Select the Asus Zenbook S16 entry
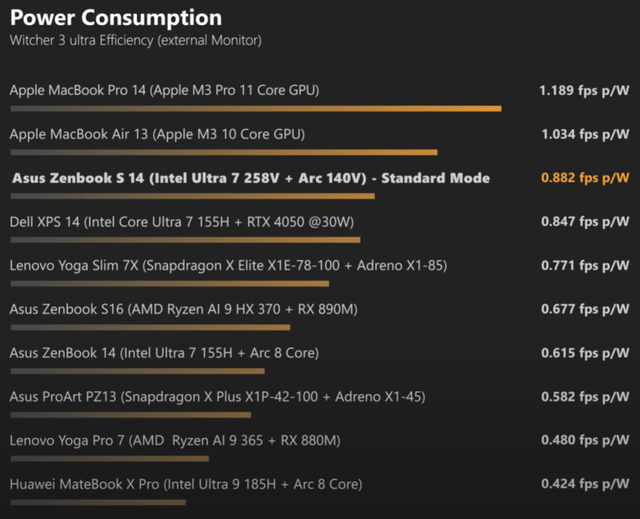The height and width of the screenshot is (519, 640). 183,310
